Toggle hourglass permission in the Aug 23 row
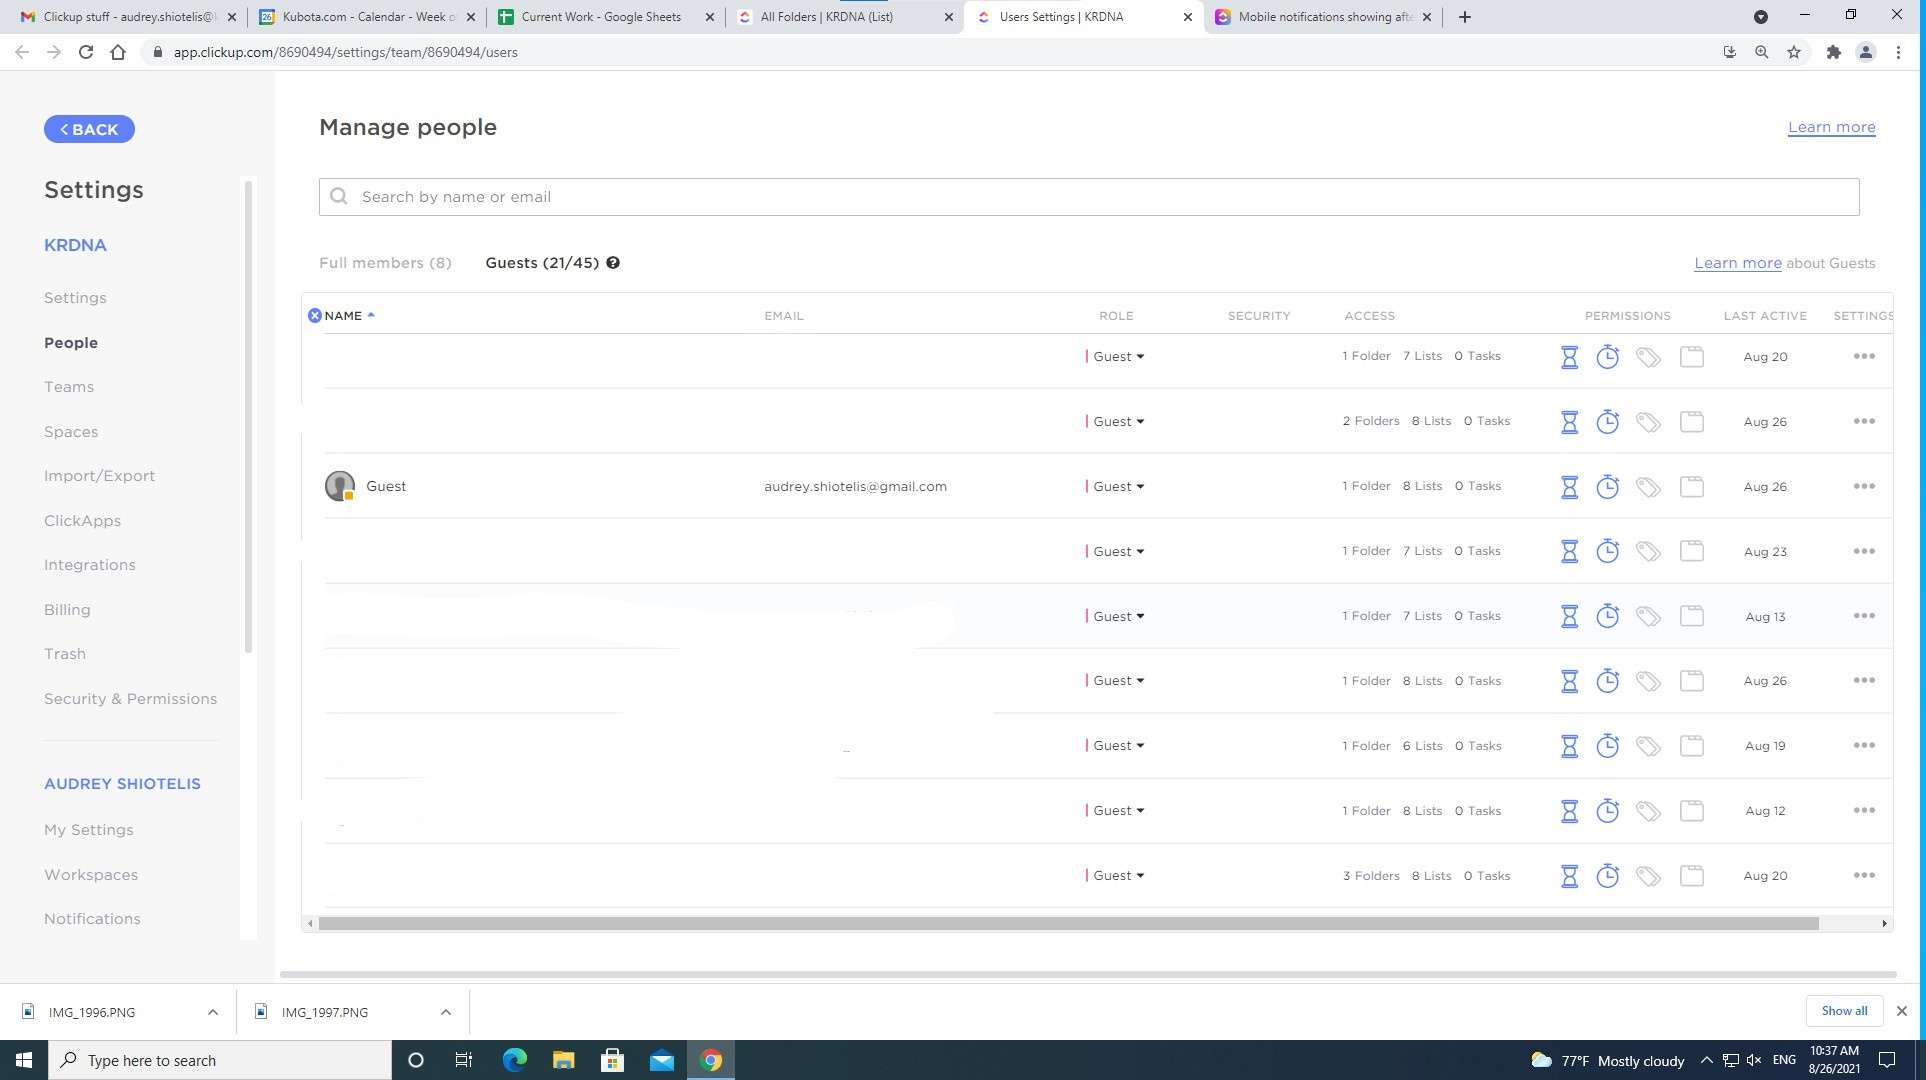The height and width of the screenshot is (1080, 1926). point(1569,552)
